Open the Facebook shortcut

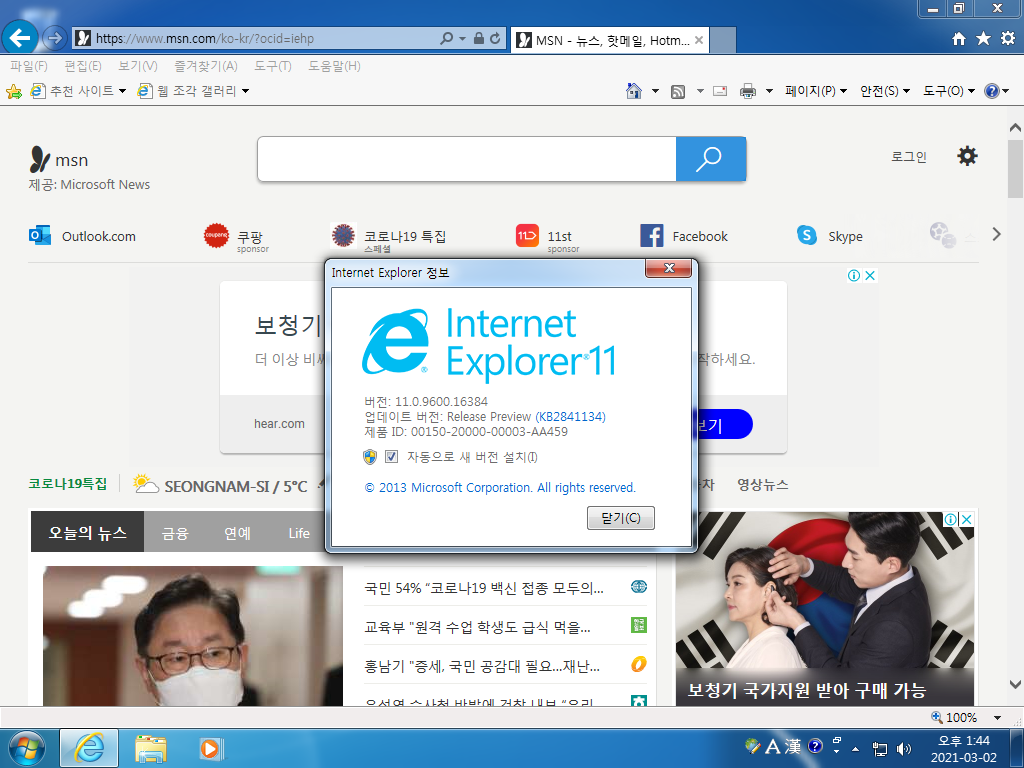684,236
